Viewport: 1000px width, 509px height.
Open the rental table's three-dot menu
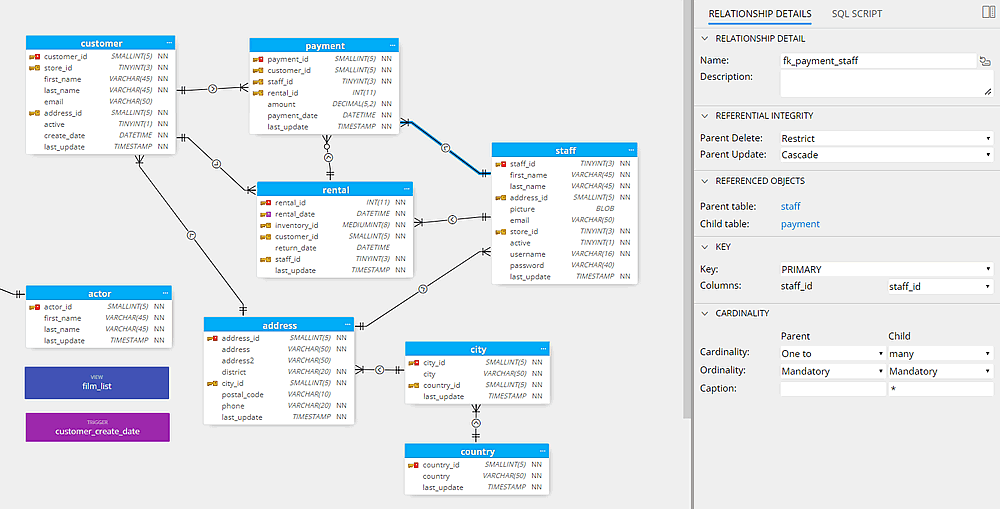pos(406,189)
